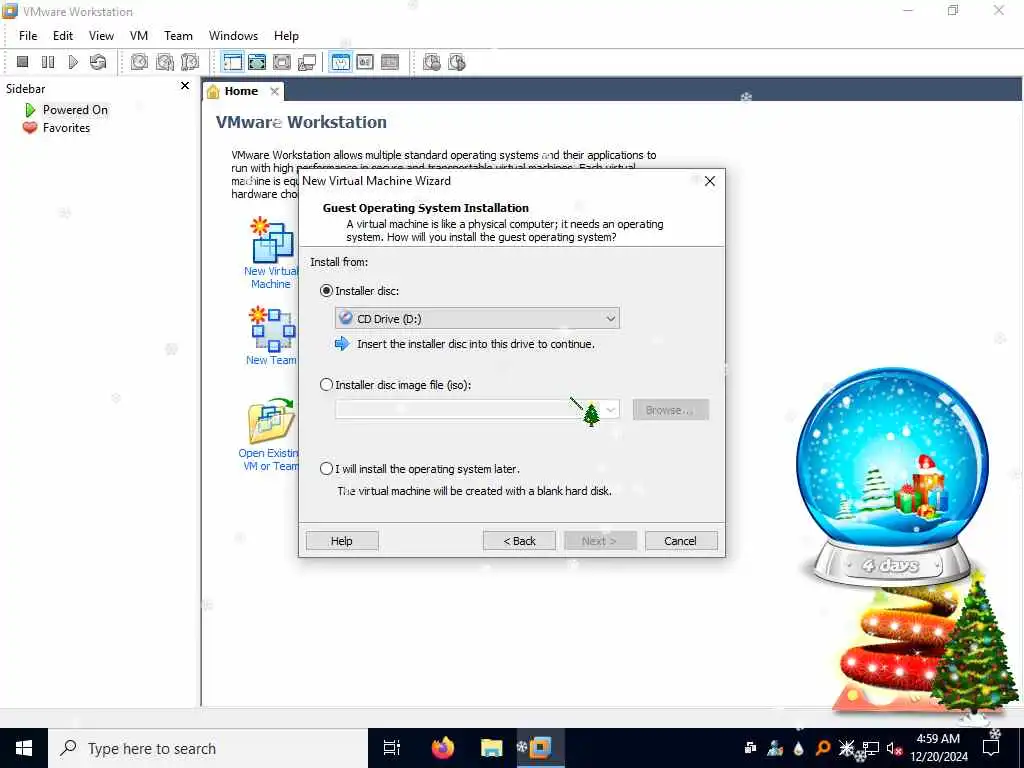The width and height of the screenshot is (1024, 768).
Task: Click the Type here to search box
Action: click(x=208, y=748)
